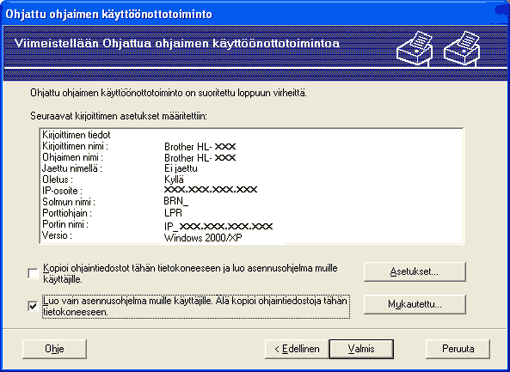510x372 pixels.
Task: Select the 'Kirjoittimen tiedot' heading line
Action: [76, 135]
